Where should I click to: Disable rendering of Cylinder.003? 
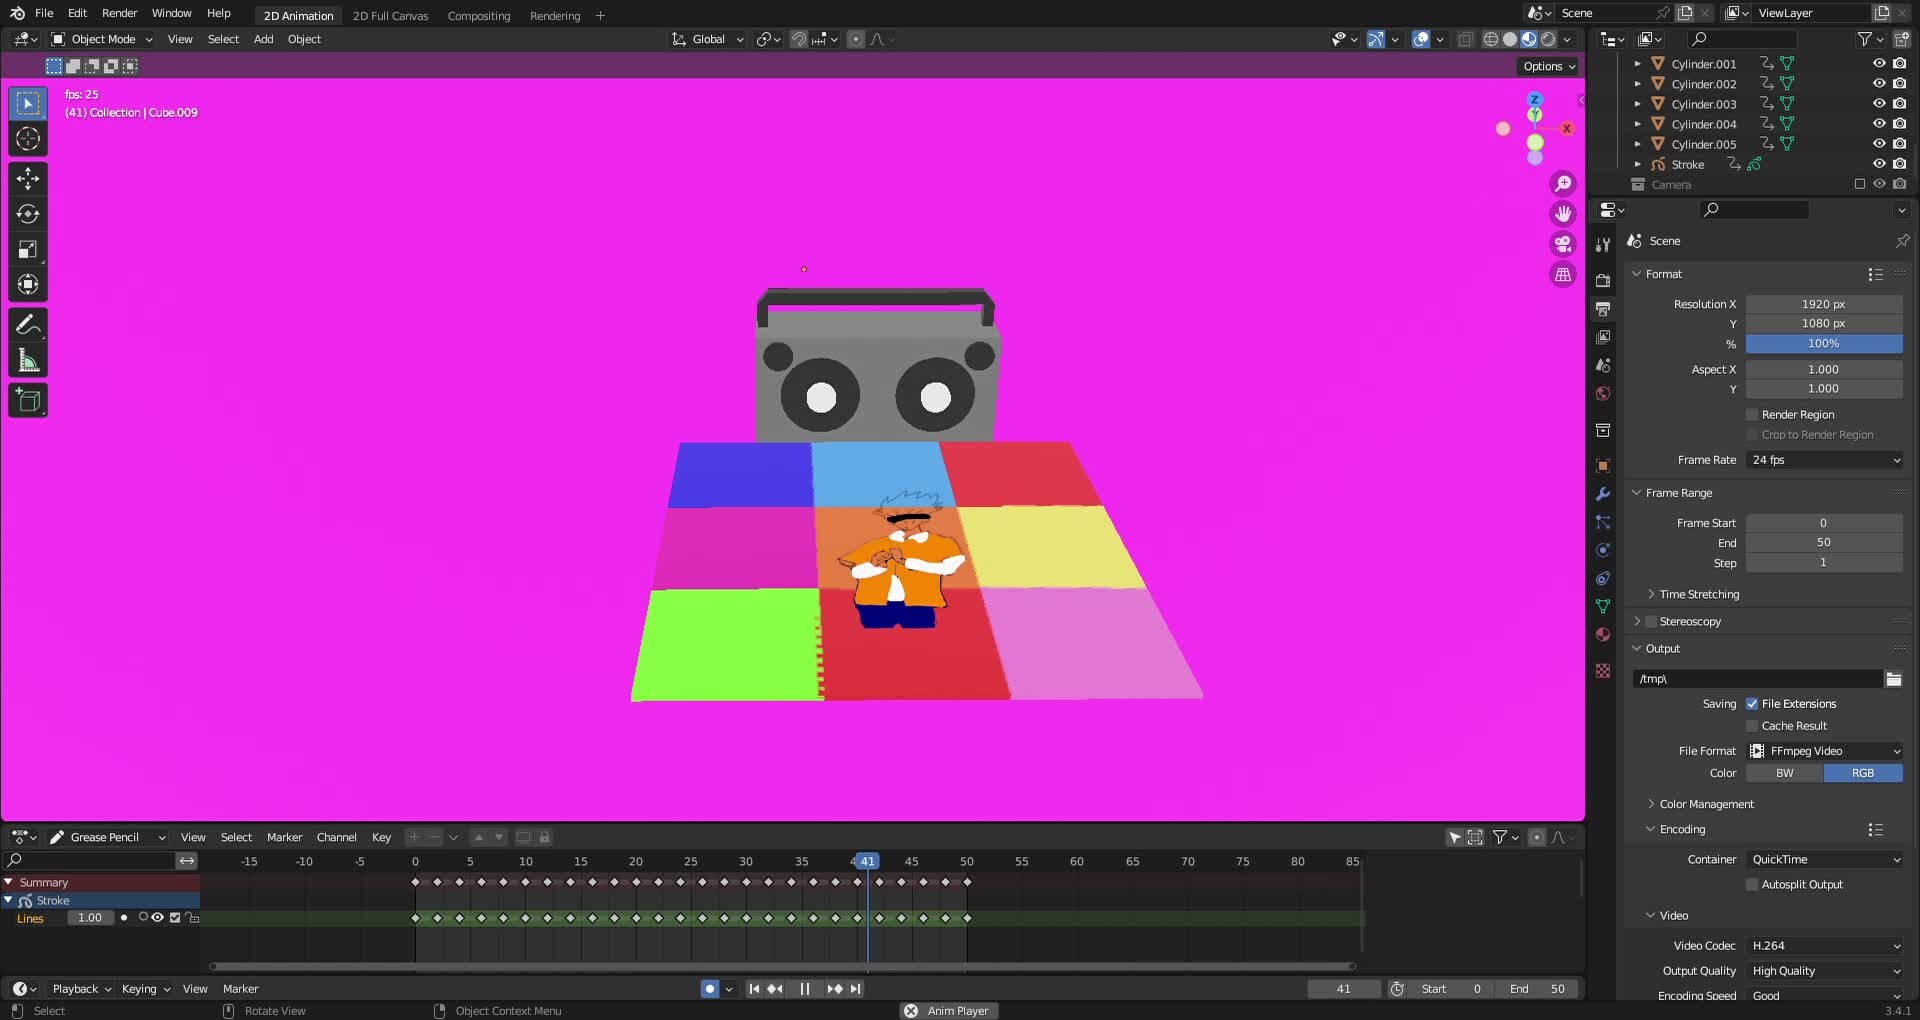[1900, 104]
